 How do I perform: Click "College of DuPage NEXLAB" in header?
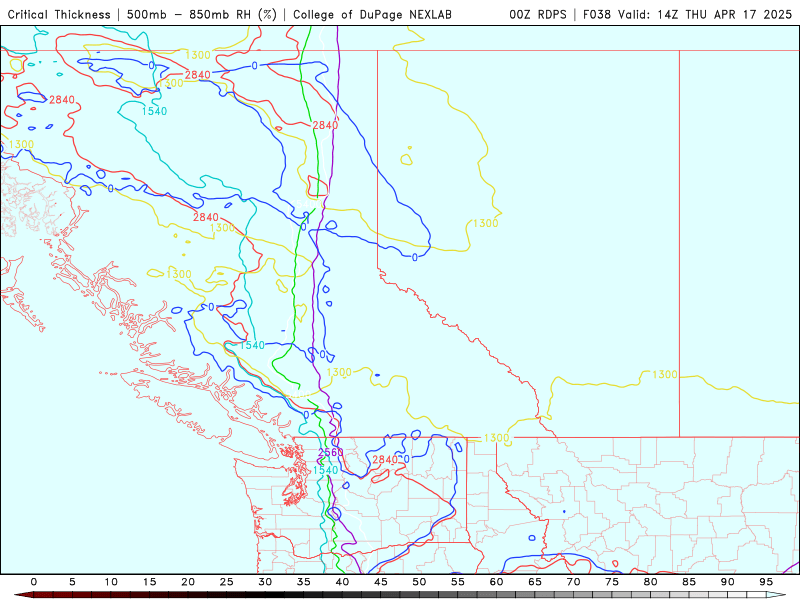[372, 14]
